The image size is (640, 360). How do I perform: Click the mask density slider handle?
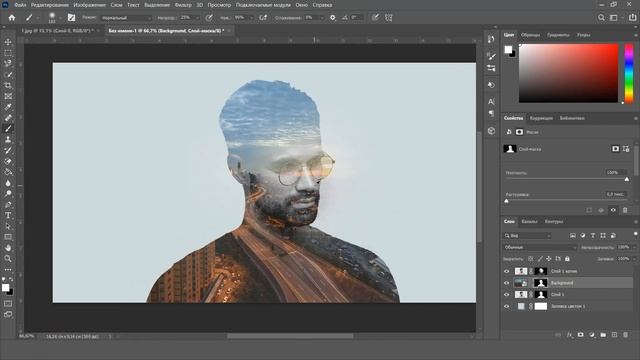[x=627, y=179]
